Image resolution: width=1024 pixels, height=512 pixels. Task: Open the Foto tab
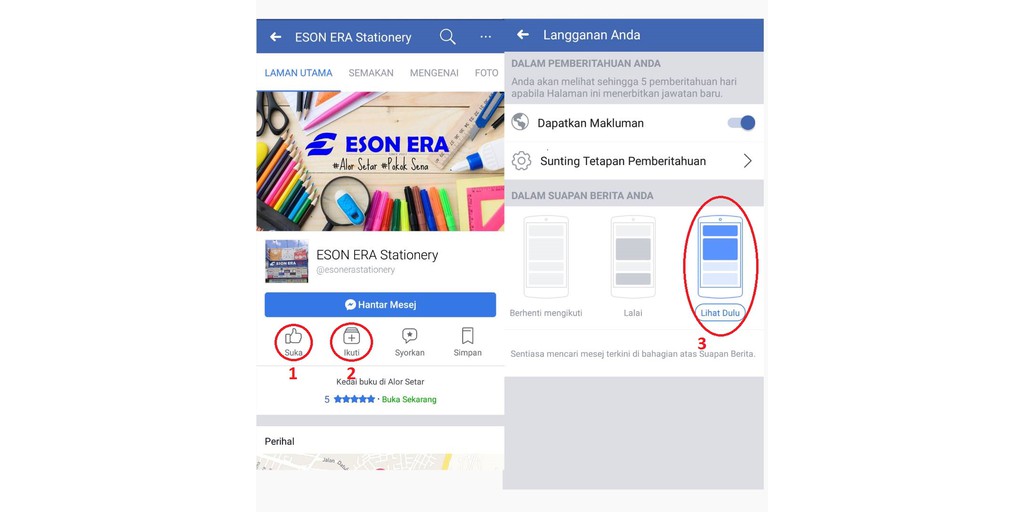(x=487, y=73)
